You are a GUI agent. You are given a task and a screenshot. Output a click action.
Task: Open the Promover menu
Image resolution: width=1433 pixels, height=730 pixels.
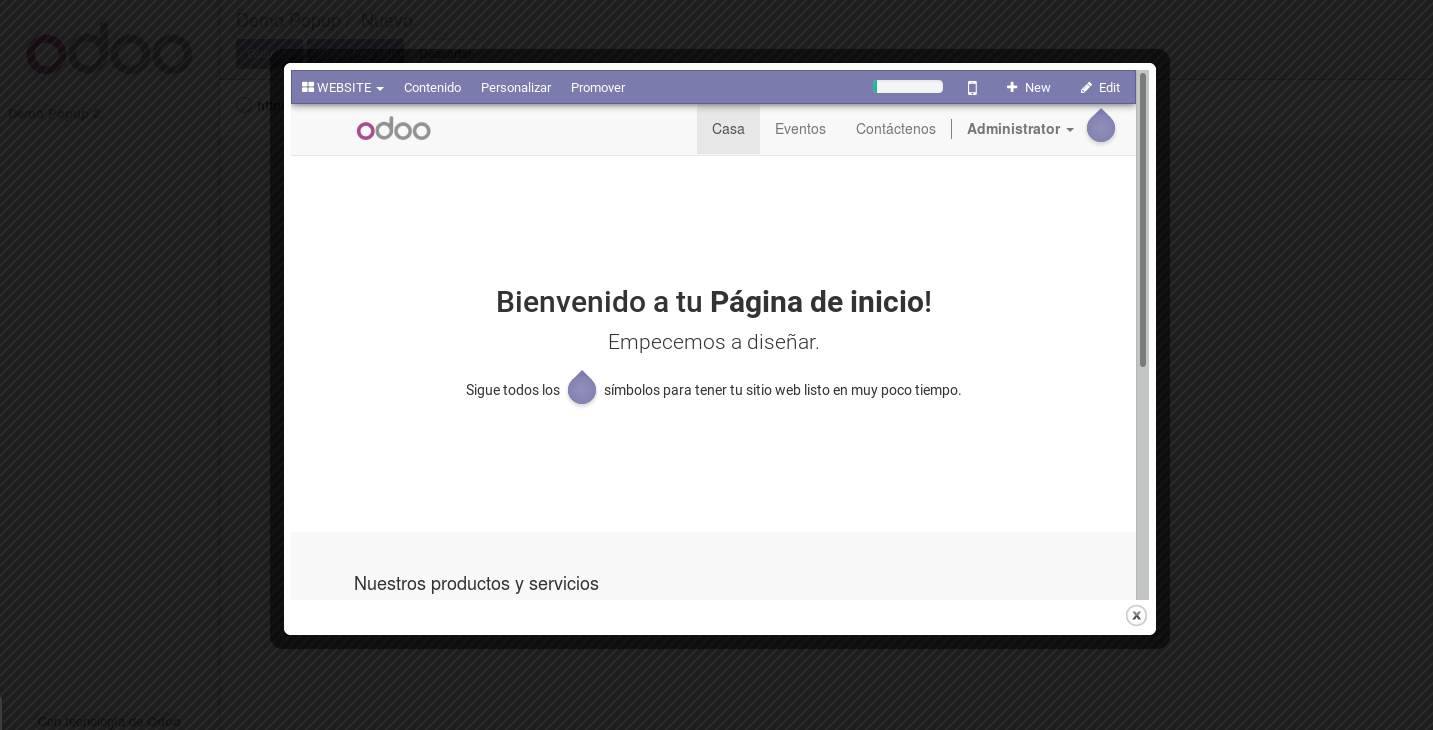click(598, 88)
